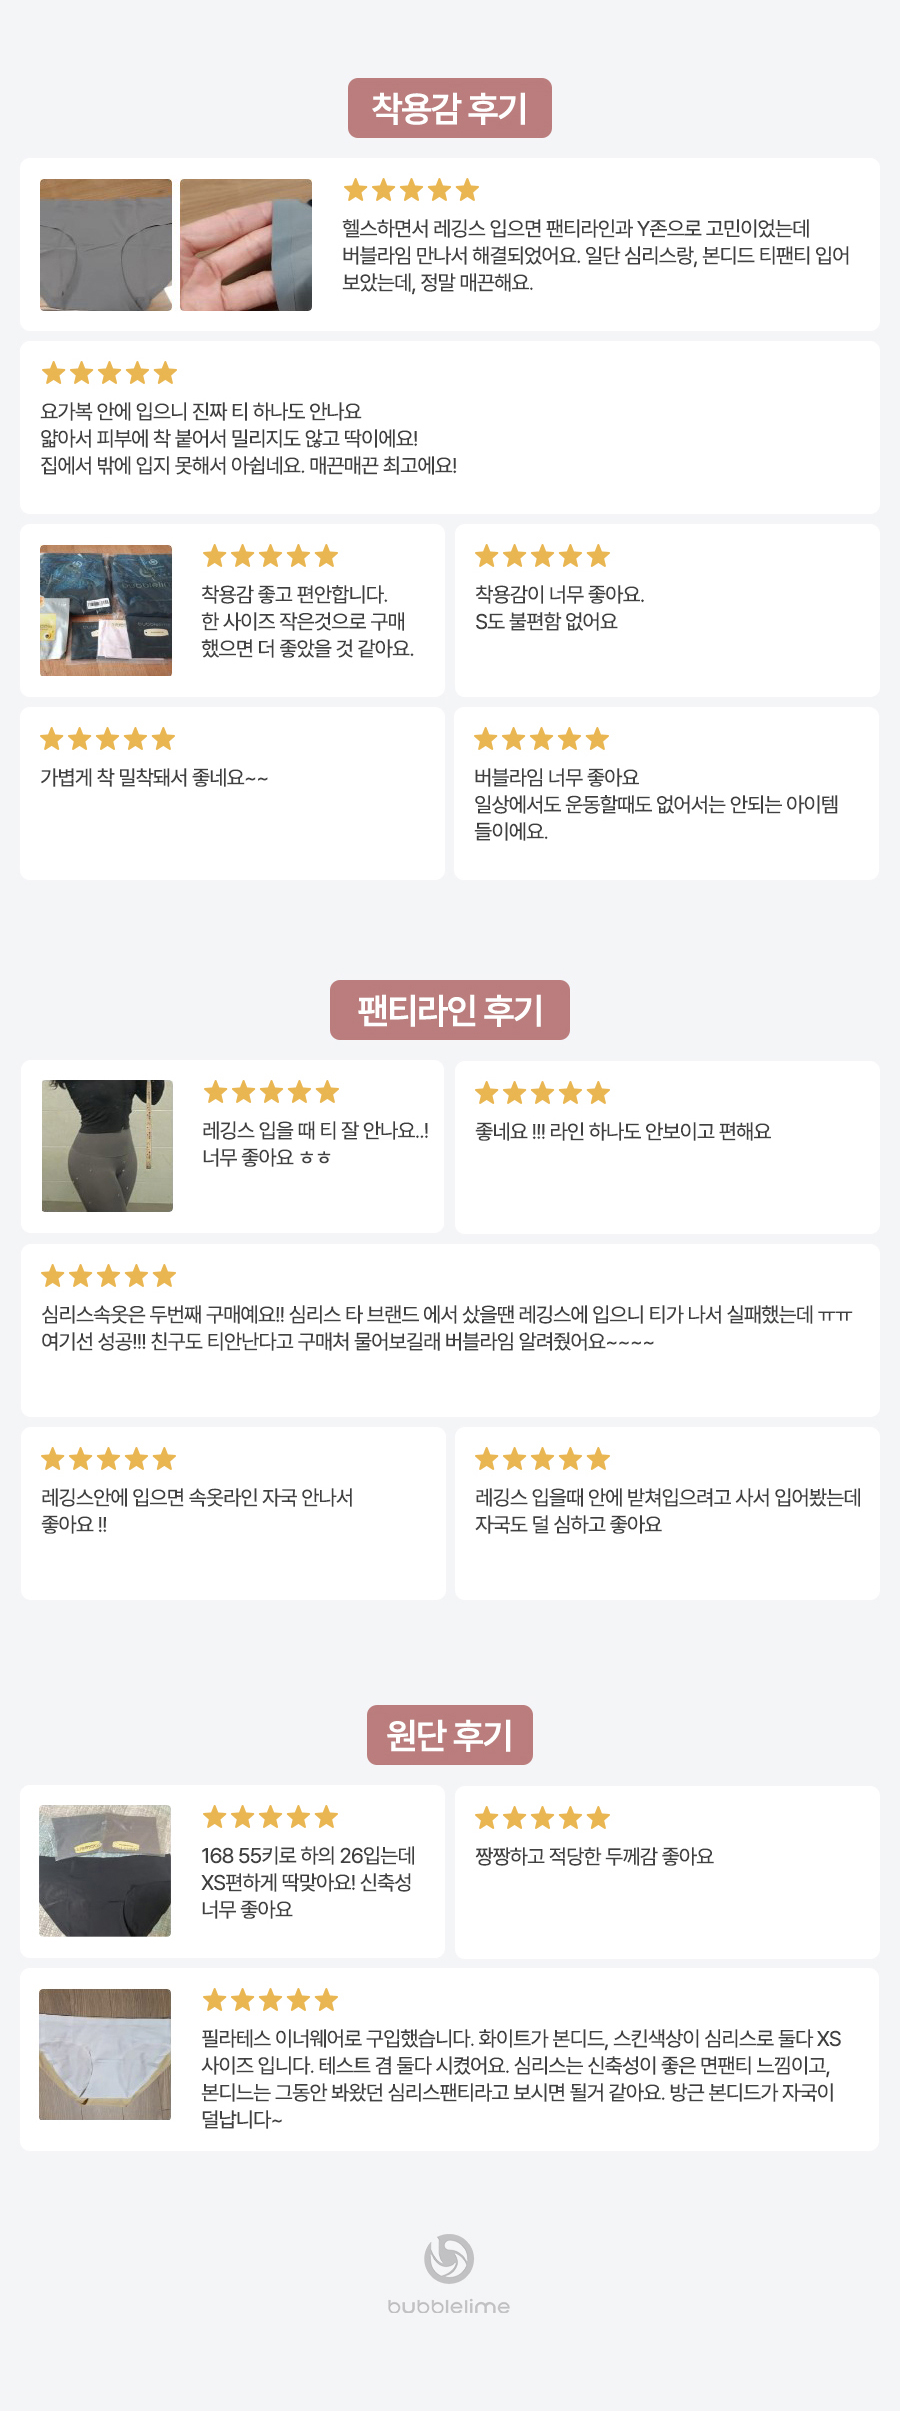Open the white underwear review photo
Viewport: 900px width, 2415px height.
click(105, 2054)
